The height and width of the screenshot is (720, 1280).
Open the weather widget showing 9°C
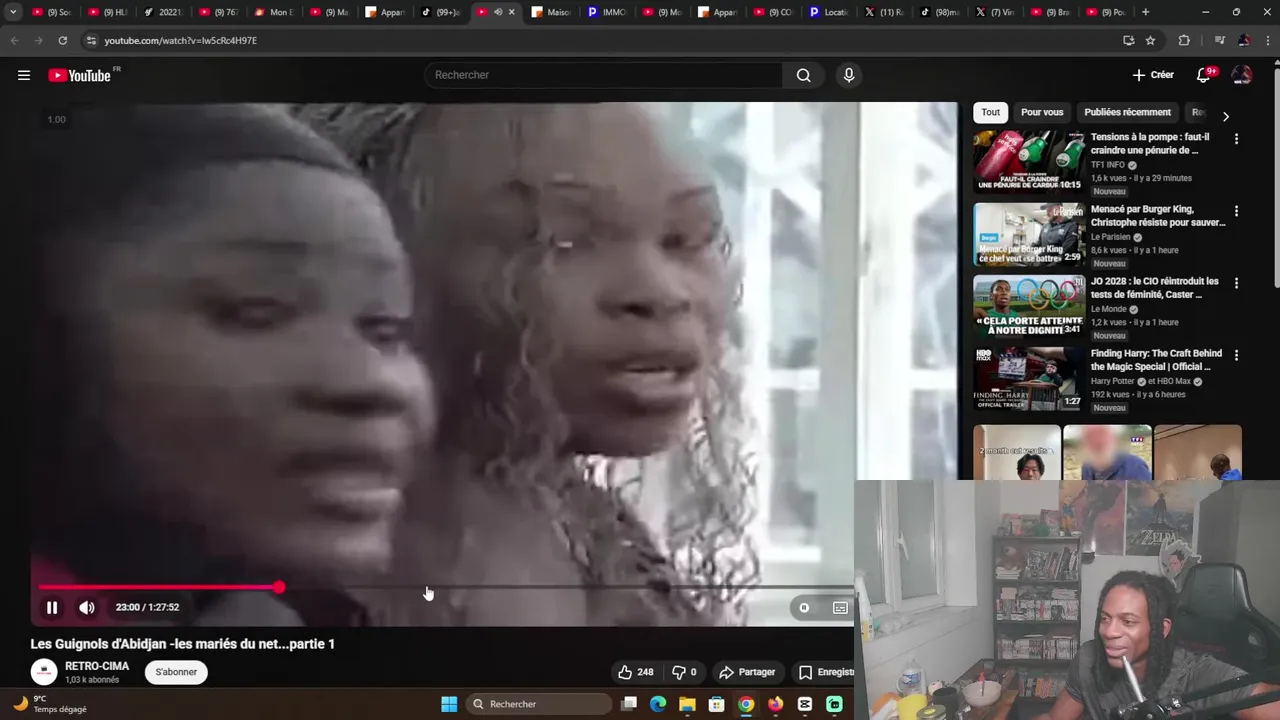50,704
